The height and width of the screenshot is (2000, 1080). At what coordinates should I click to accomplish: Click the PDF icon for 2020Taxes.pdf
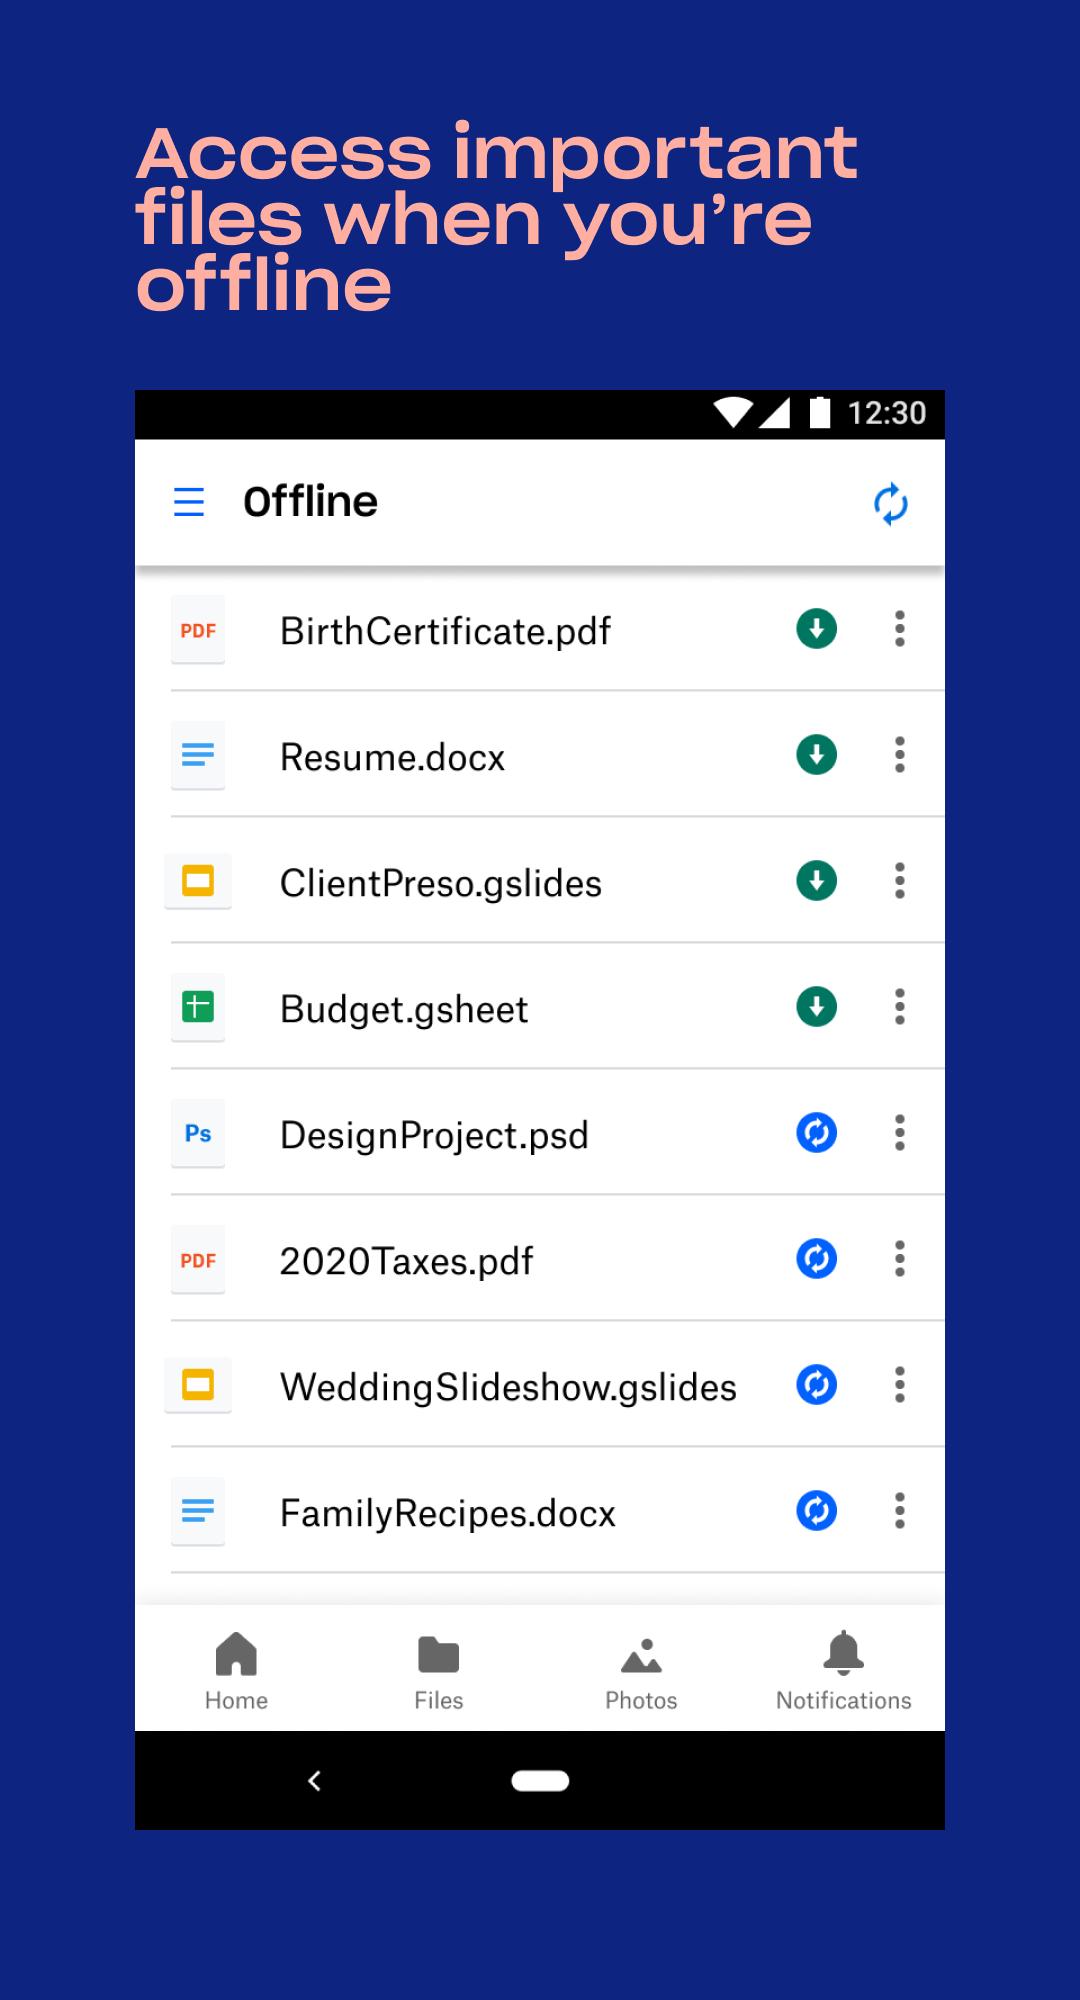pos(198,1260)
